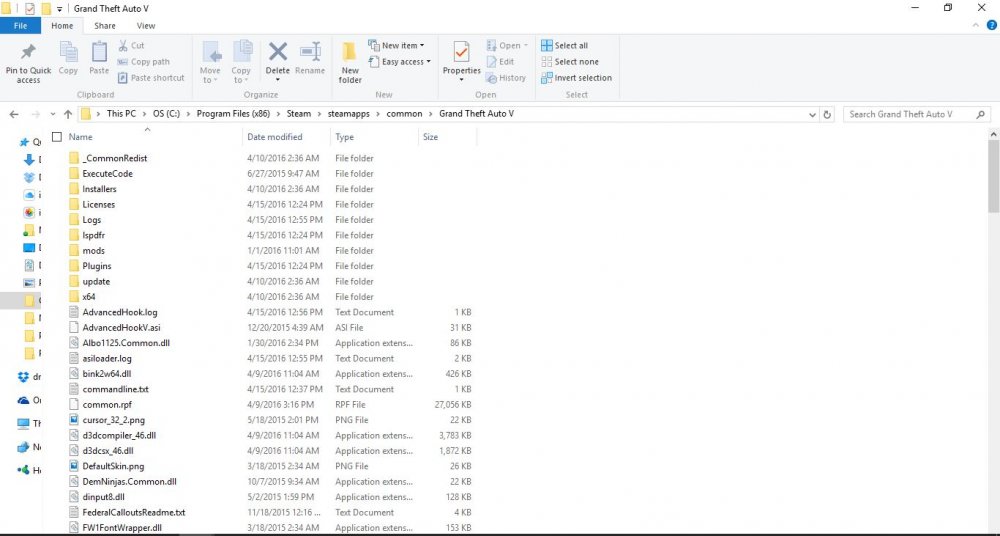Expand the Delete dropdown arrow

point(277,80)
